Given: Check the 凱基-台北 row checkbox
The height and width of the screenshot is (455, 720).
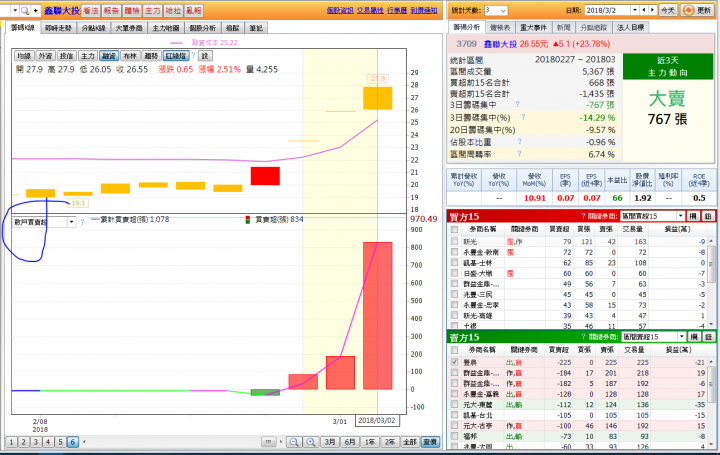Looking at the screenshot, I should pyautogui.click(x=454, y=415).
